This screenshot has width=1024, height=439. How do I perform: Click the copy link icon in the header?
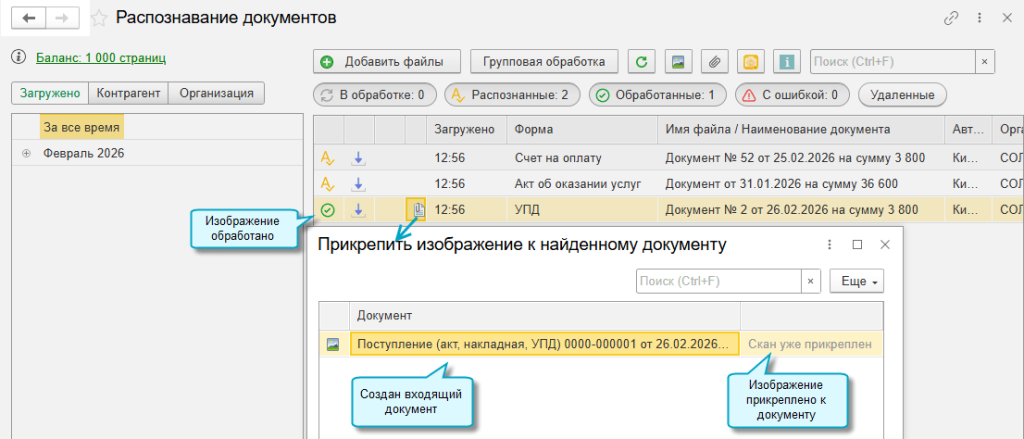(x=950, y=19)
